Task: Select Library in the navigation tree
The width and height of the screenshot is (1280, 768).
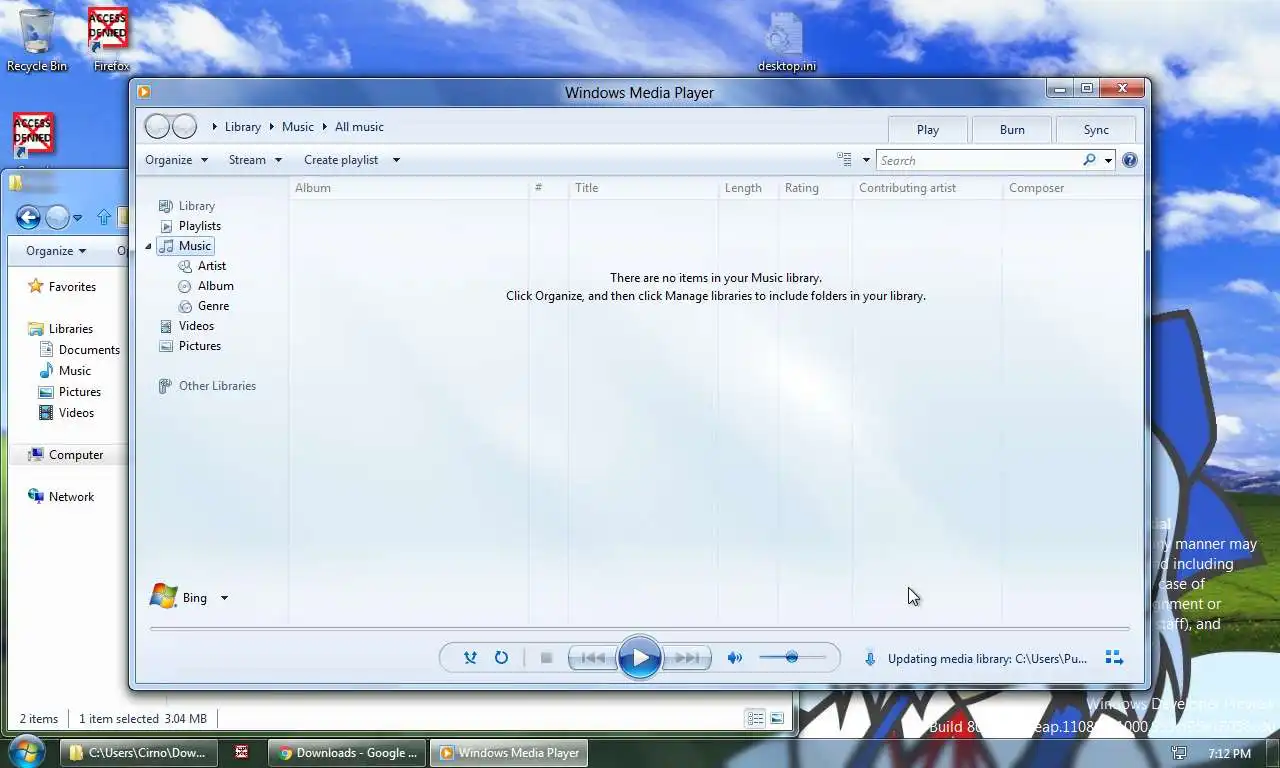Action: pos(187,206)
